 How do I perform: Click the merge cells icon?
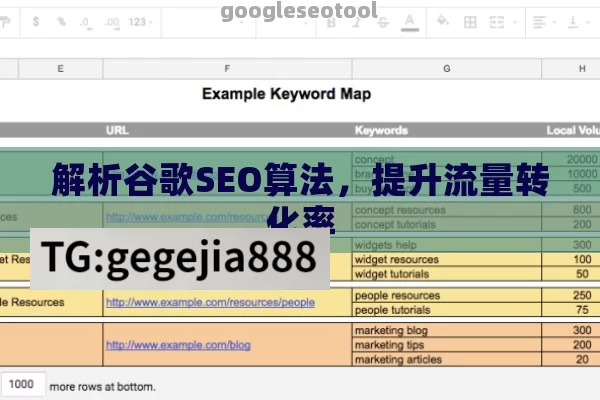click(x=497, y=22)
